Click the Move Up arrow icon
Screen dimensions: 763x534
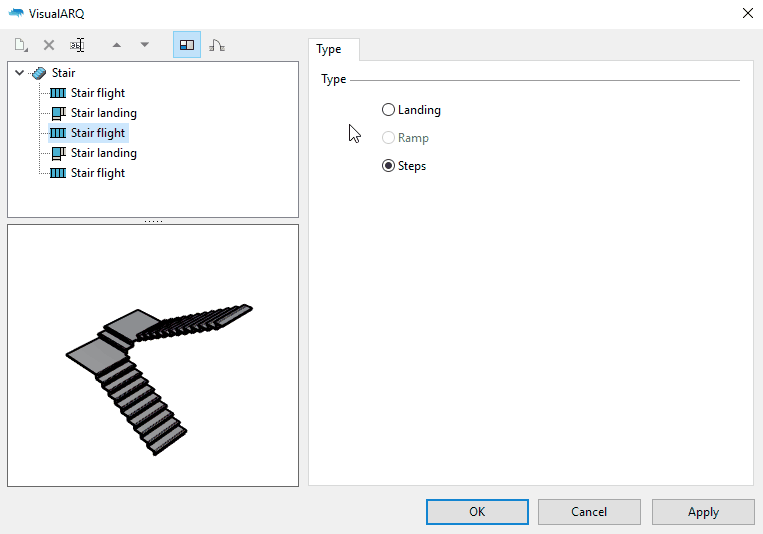click(117, 45)
